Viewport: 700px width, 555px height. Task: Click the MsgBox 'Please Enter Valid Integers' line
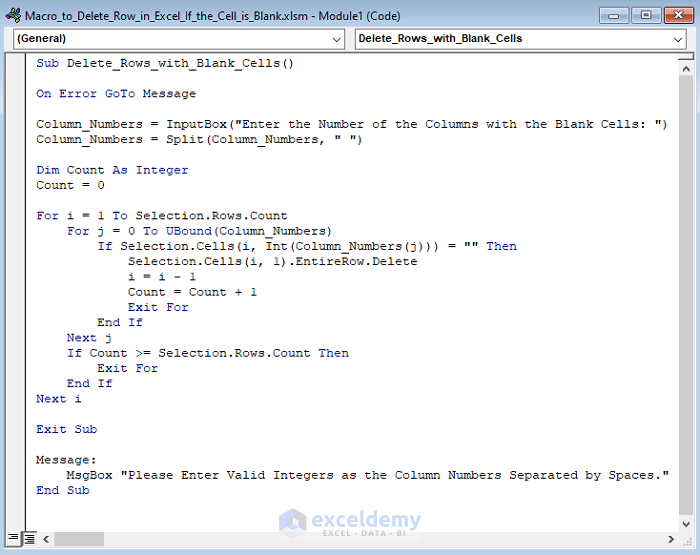[x=368, y=475]
